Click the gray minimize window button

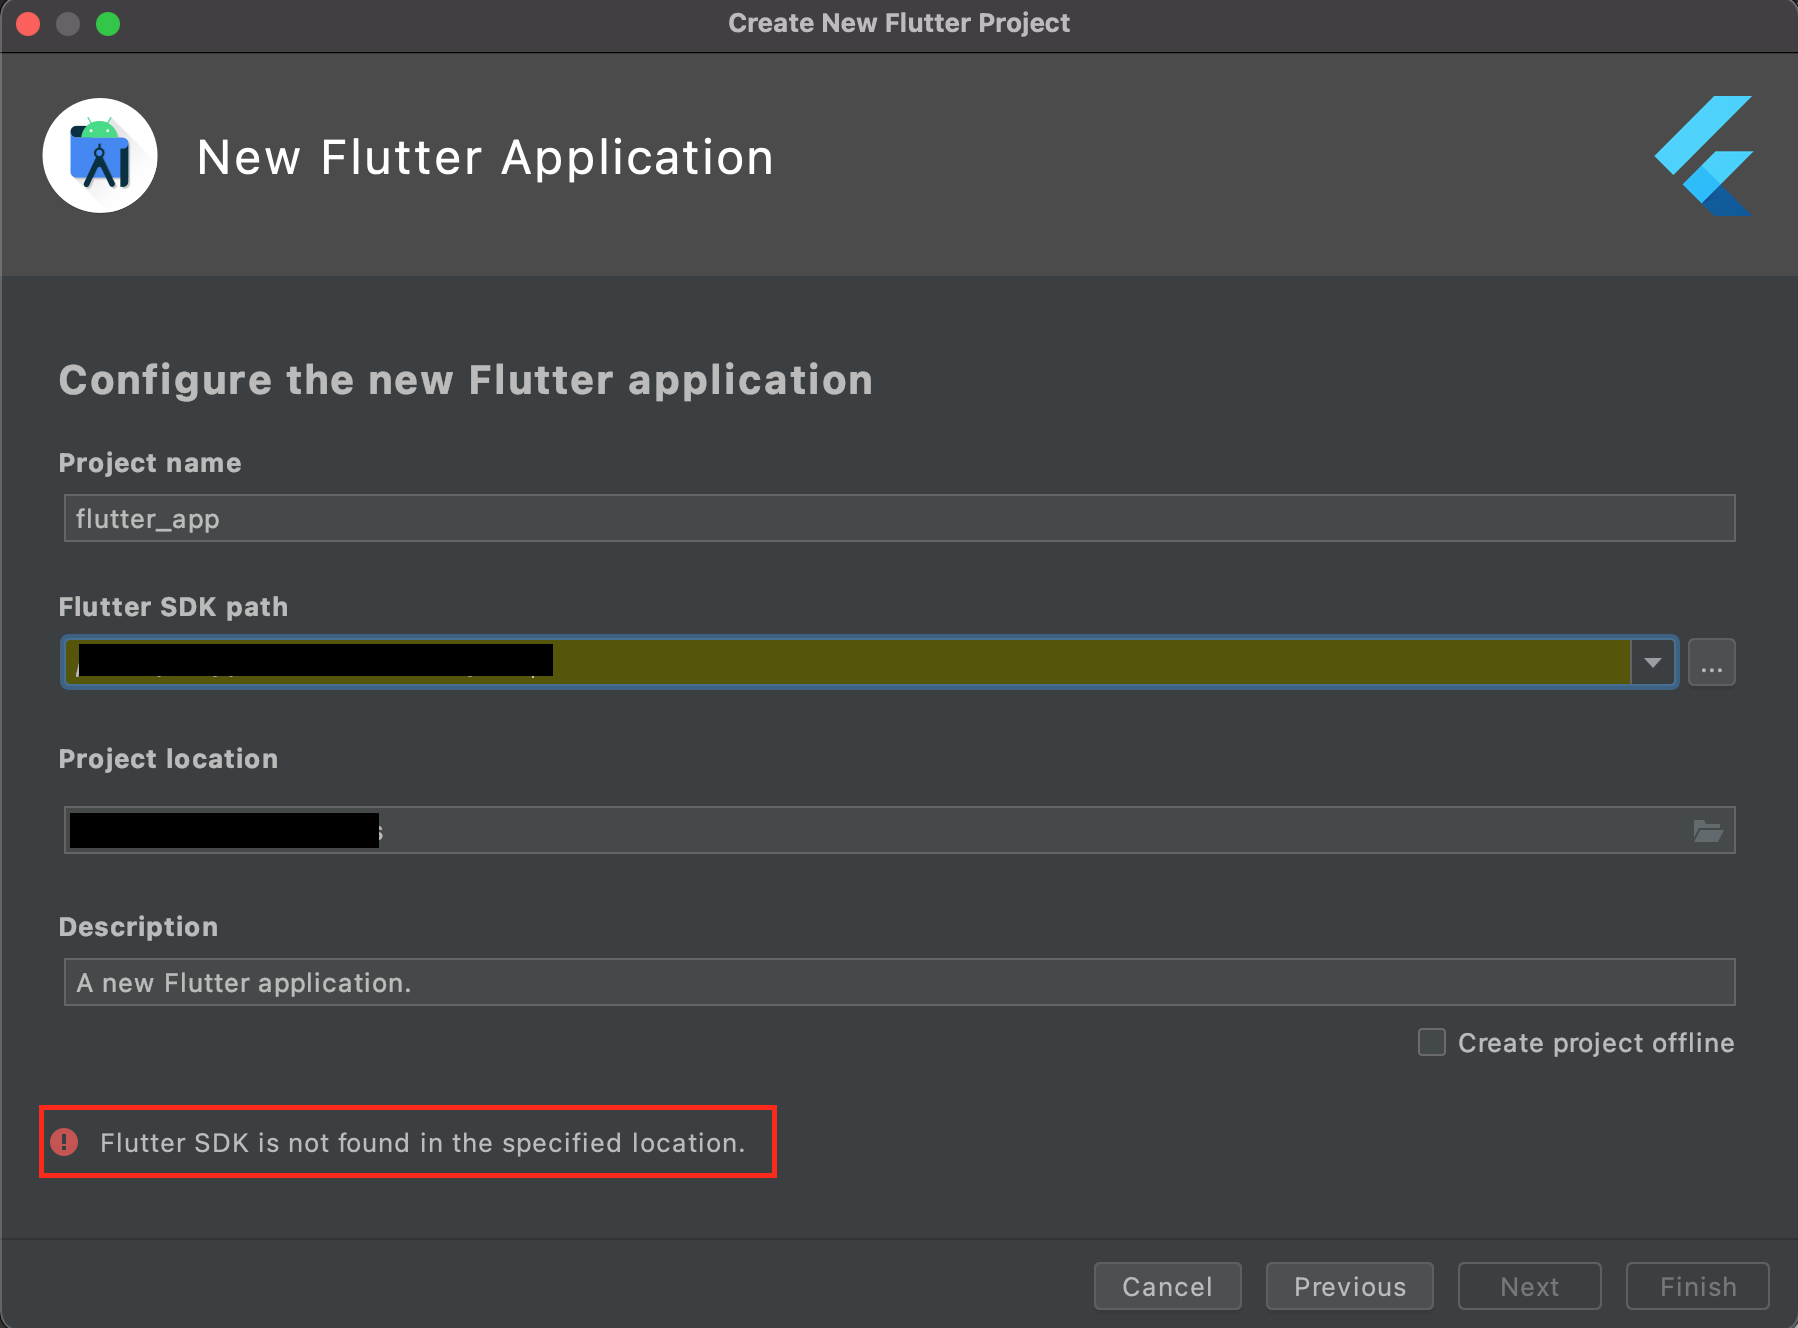click(68, 23)
